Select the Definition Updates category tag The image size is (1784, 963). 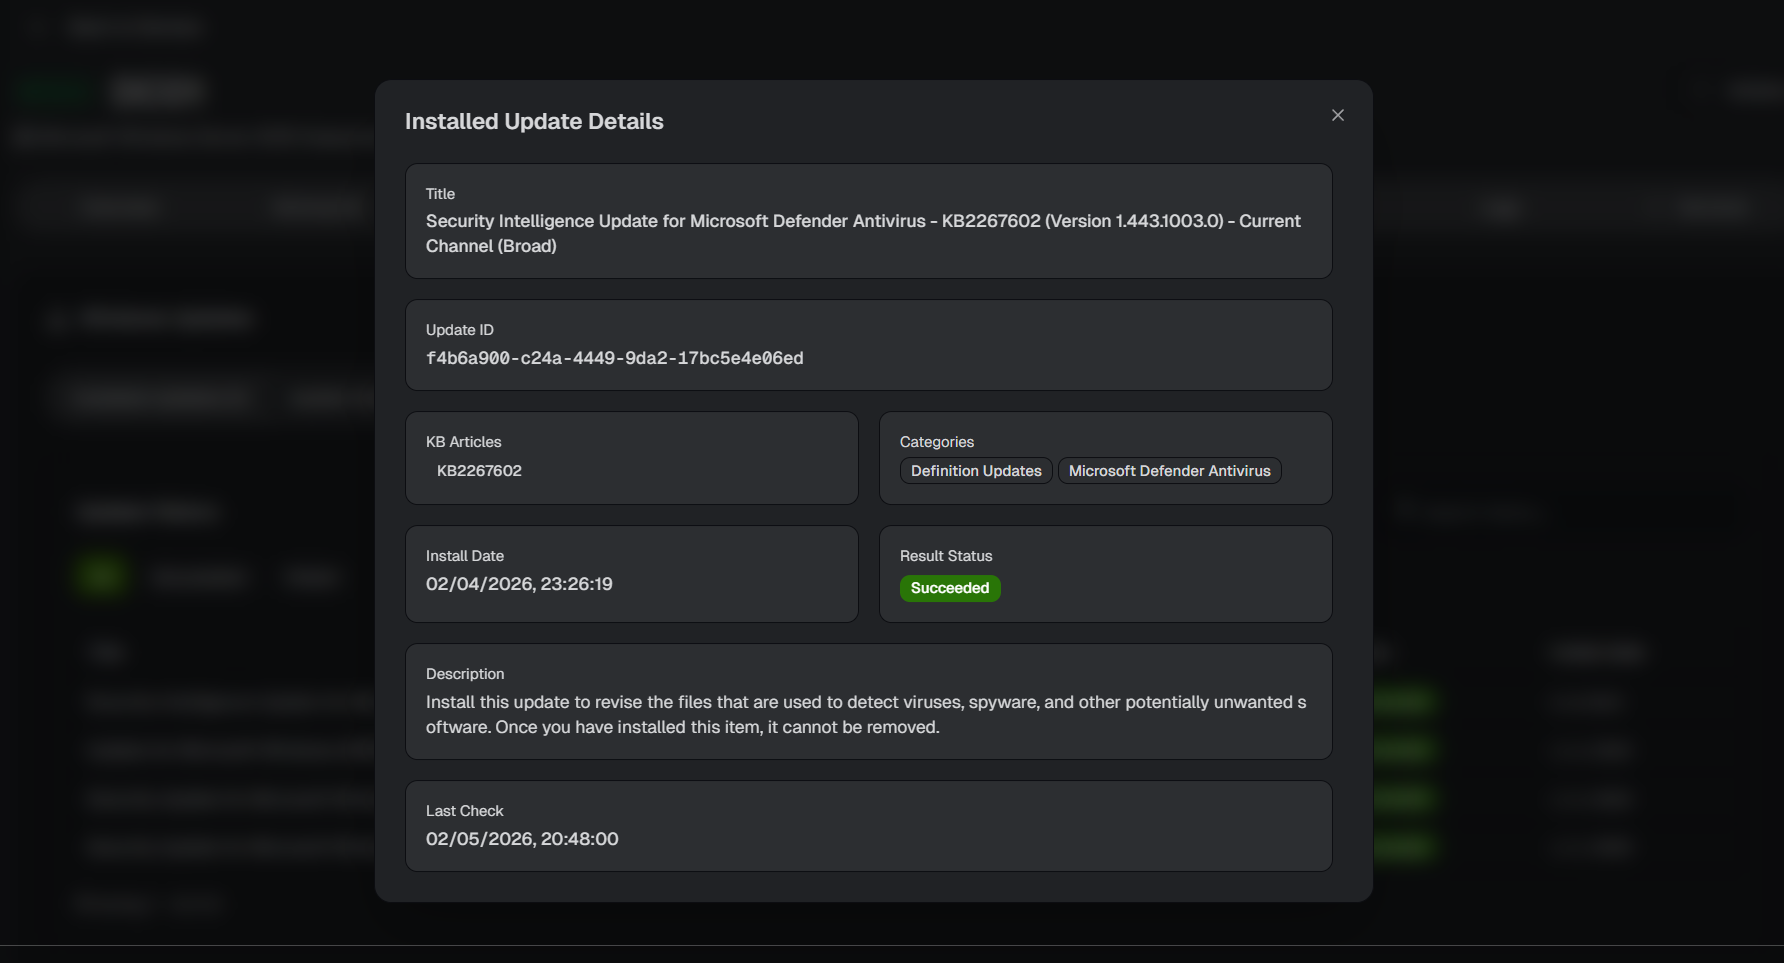[975, 471]
